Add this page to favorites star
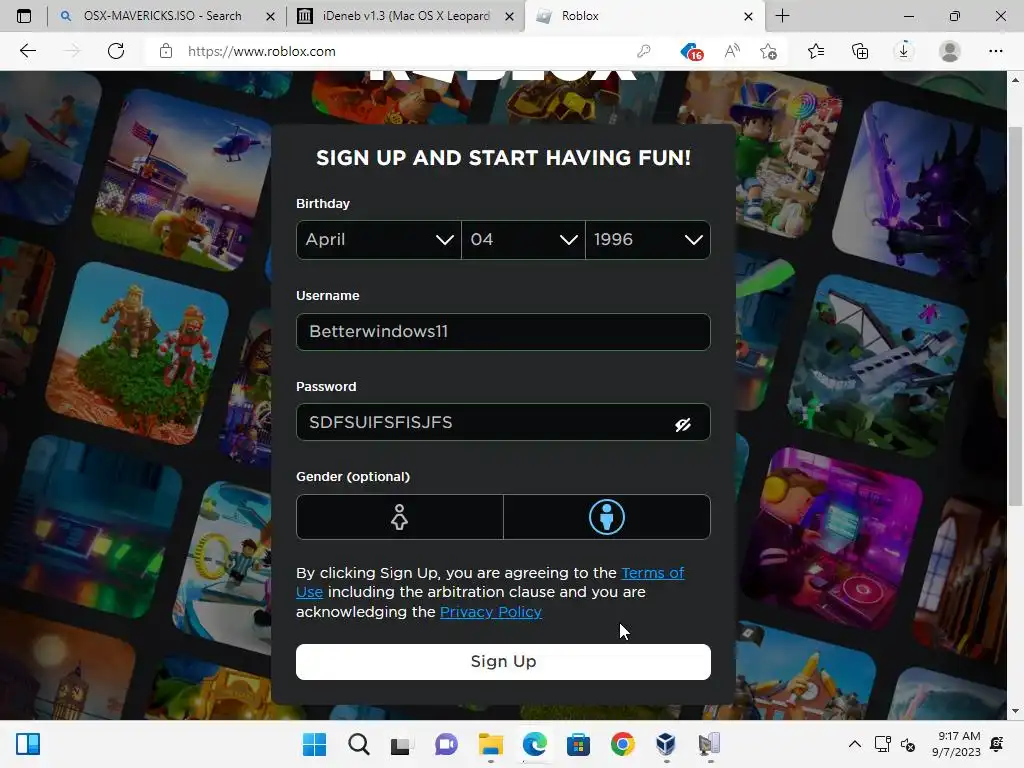 click(x=769, y=51)
